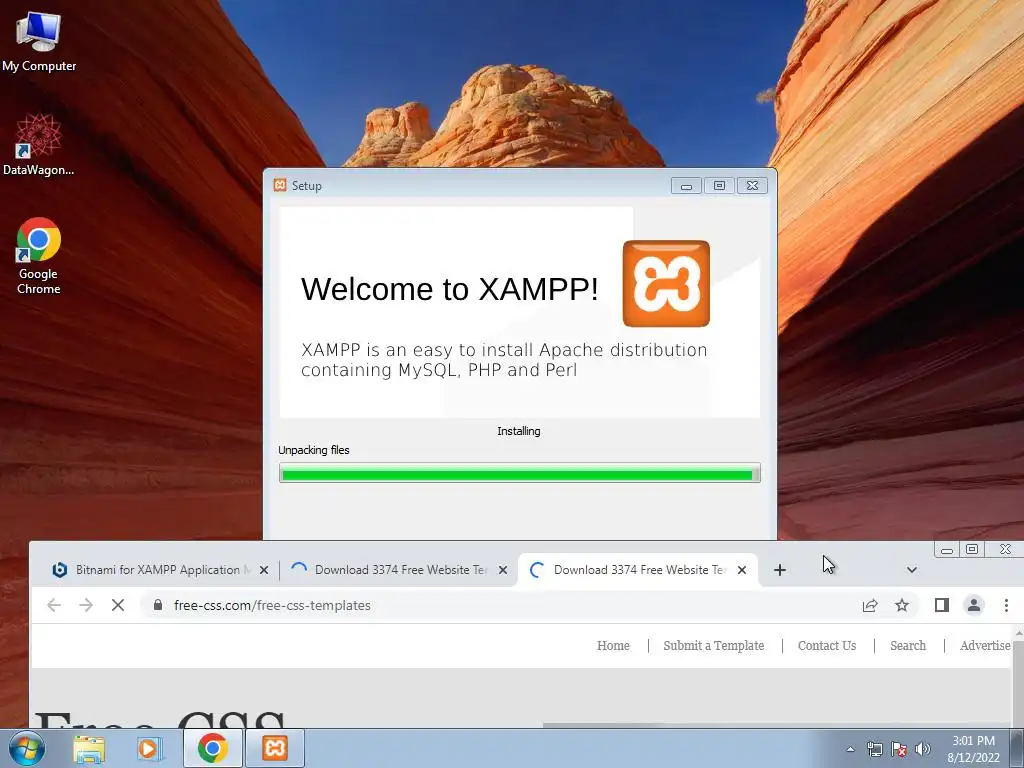The image size is (1024, 768).
Task: Open My Computer desktop icon
Action: pyautogui.click(x=39, y=41)
